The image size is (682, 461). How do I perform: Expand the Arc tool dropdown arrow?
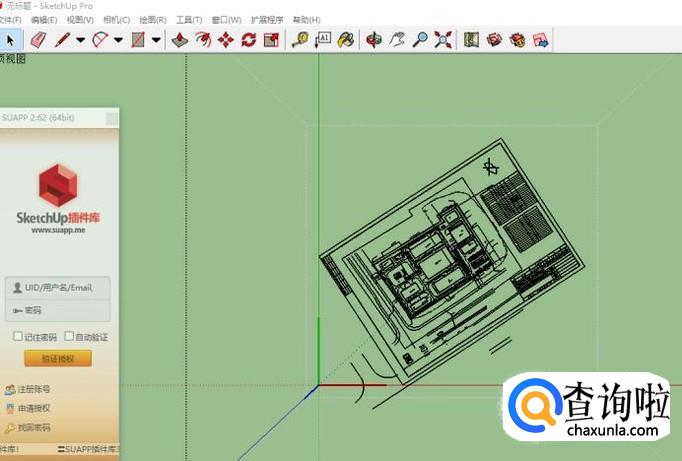(118, 40)
